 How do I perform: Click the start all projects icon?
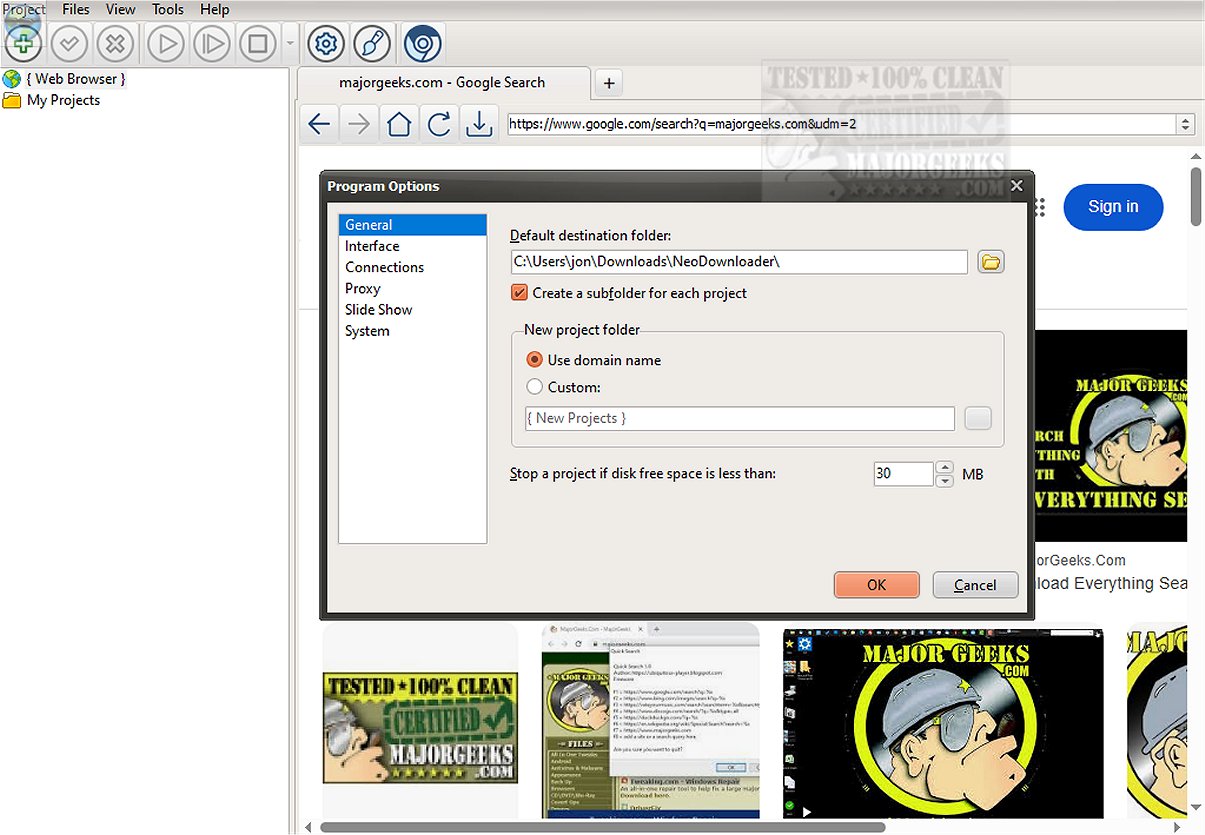point(212,43)
